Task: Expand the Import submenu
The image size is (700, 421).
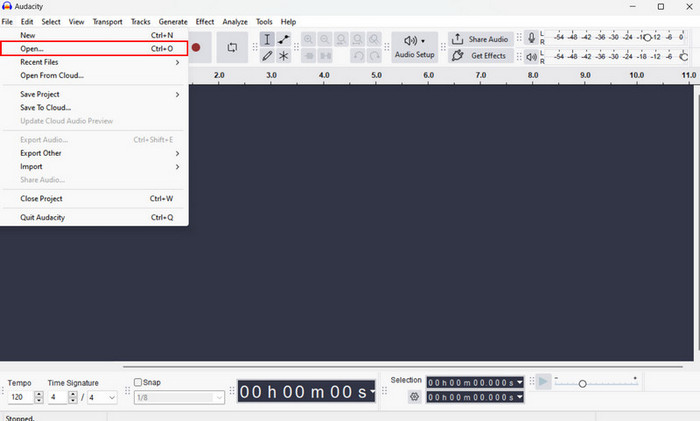Action: pyautogui.click(x=94, y=167)
